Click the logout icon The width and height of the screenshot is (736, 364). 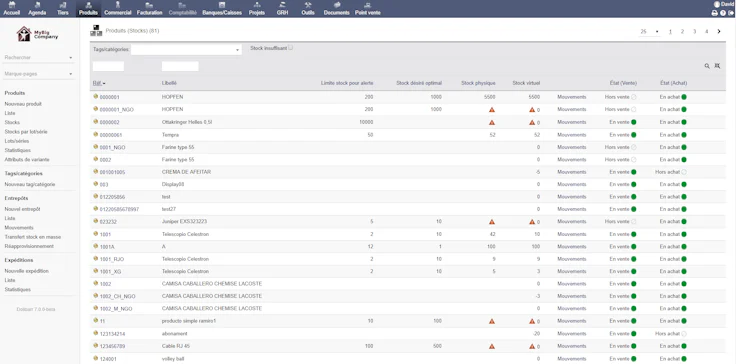pos(731,13)
